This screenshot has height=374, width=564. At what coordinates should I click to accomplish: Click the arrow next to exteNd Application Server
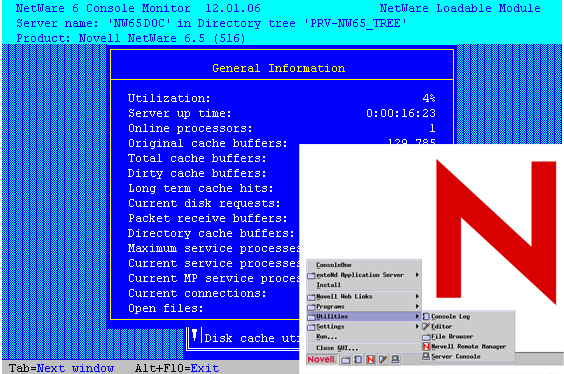click(417, 275)
